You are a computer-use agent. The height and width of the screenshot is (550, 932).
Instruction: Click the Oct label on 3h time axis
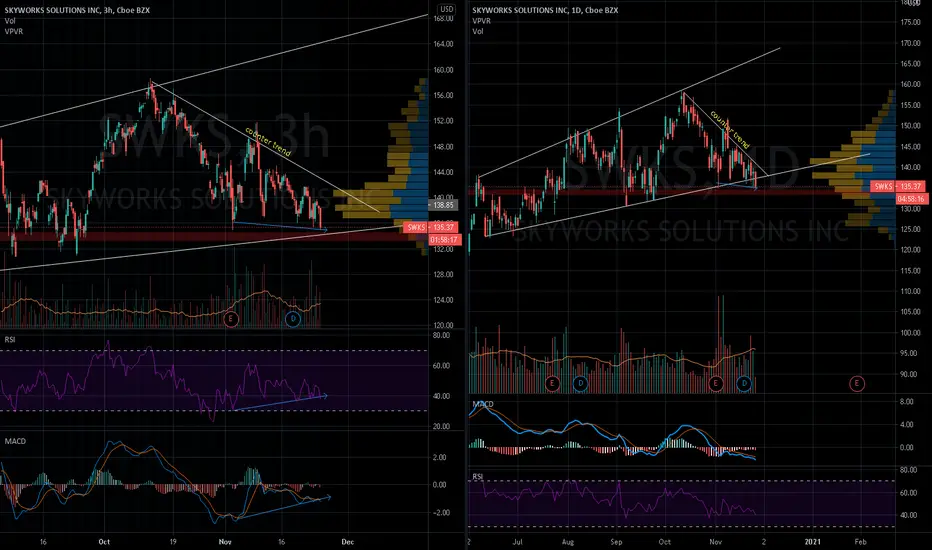105,542
